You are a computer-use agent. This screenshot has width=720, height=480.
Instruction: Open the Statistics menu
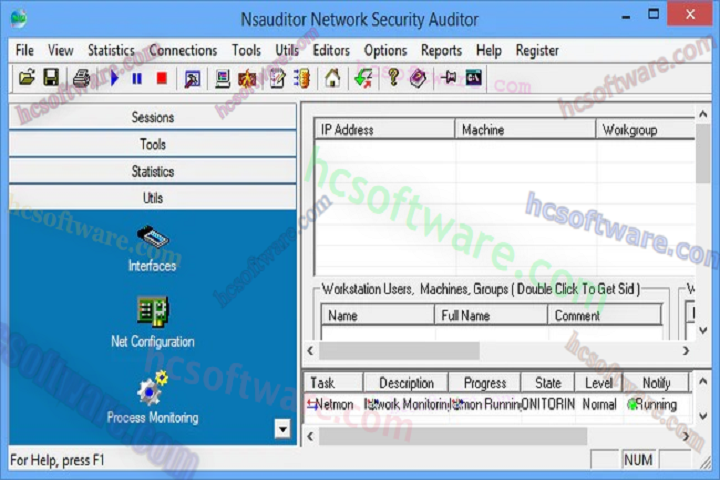(111, 50)
